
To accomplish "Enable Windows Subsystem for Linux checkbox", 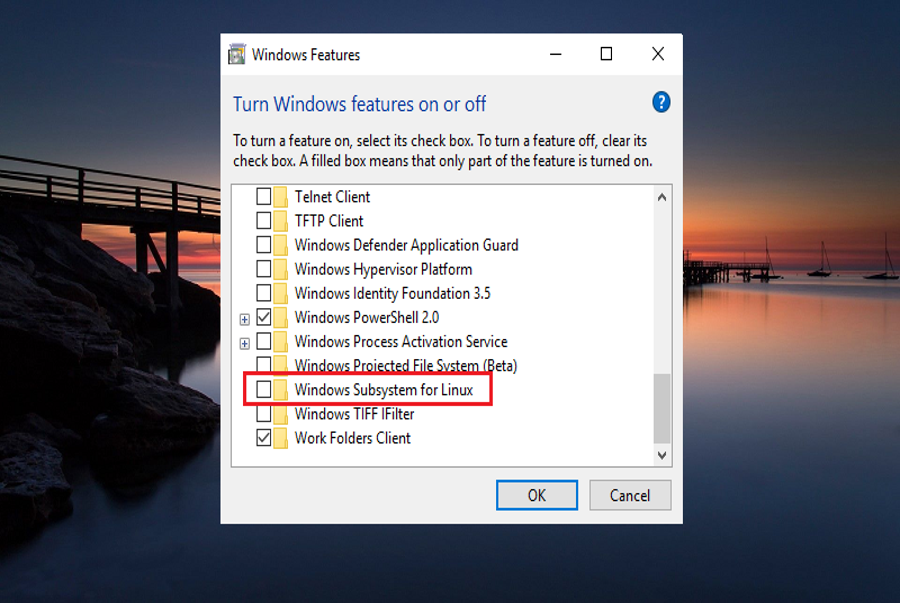I will (263, 390).
